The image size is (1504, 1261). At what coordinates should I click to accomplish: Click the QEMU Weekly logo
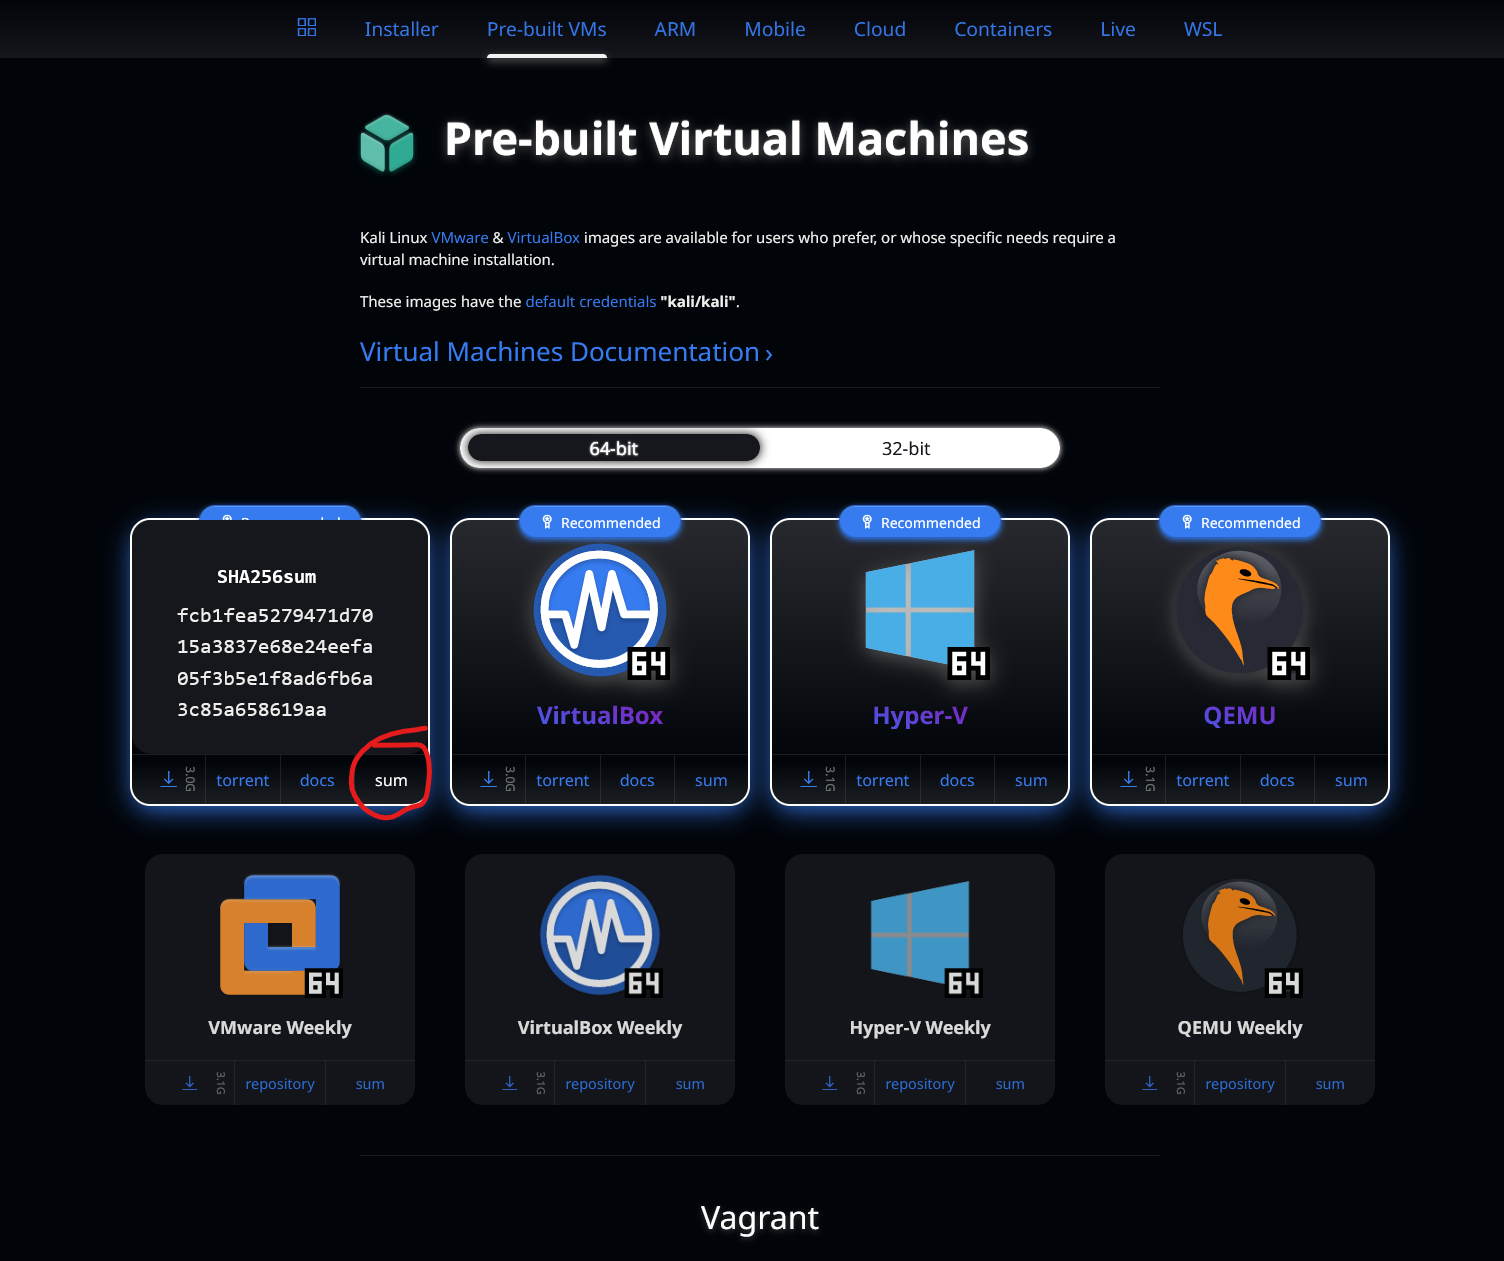[1240, 935]
